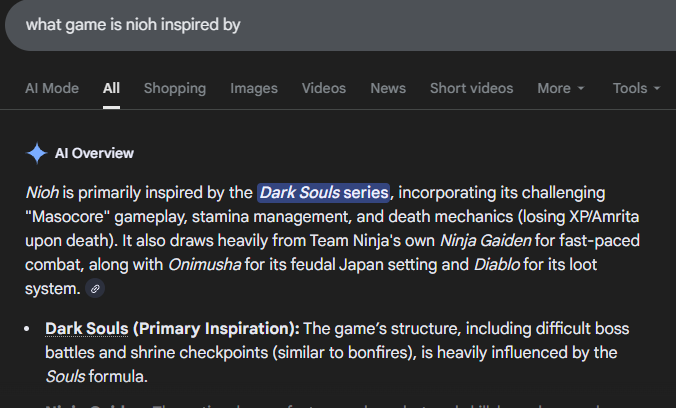
Task: Click the word "Onimusha" in the overview
Action: click(206, 264)
